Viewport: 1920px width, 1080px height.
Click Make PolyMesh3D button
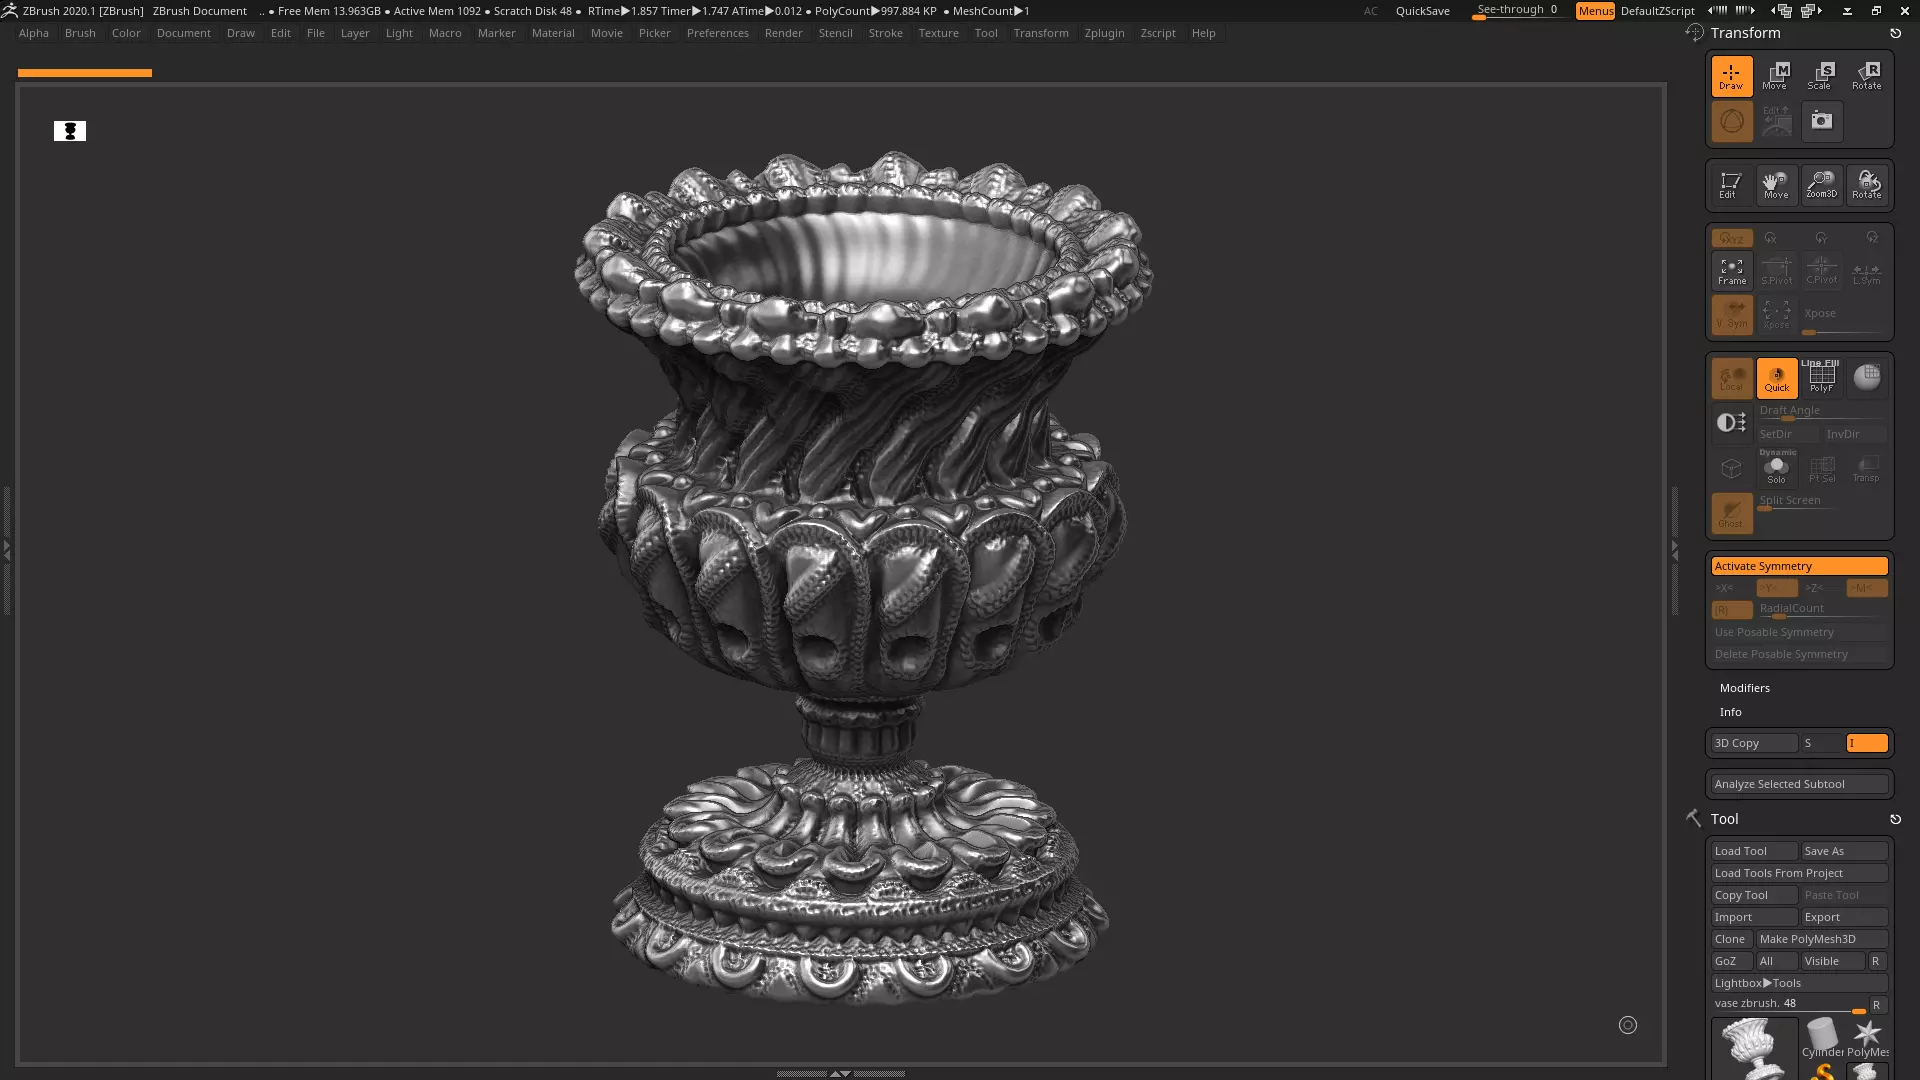tap(1822, 939)
